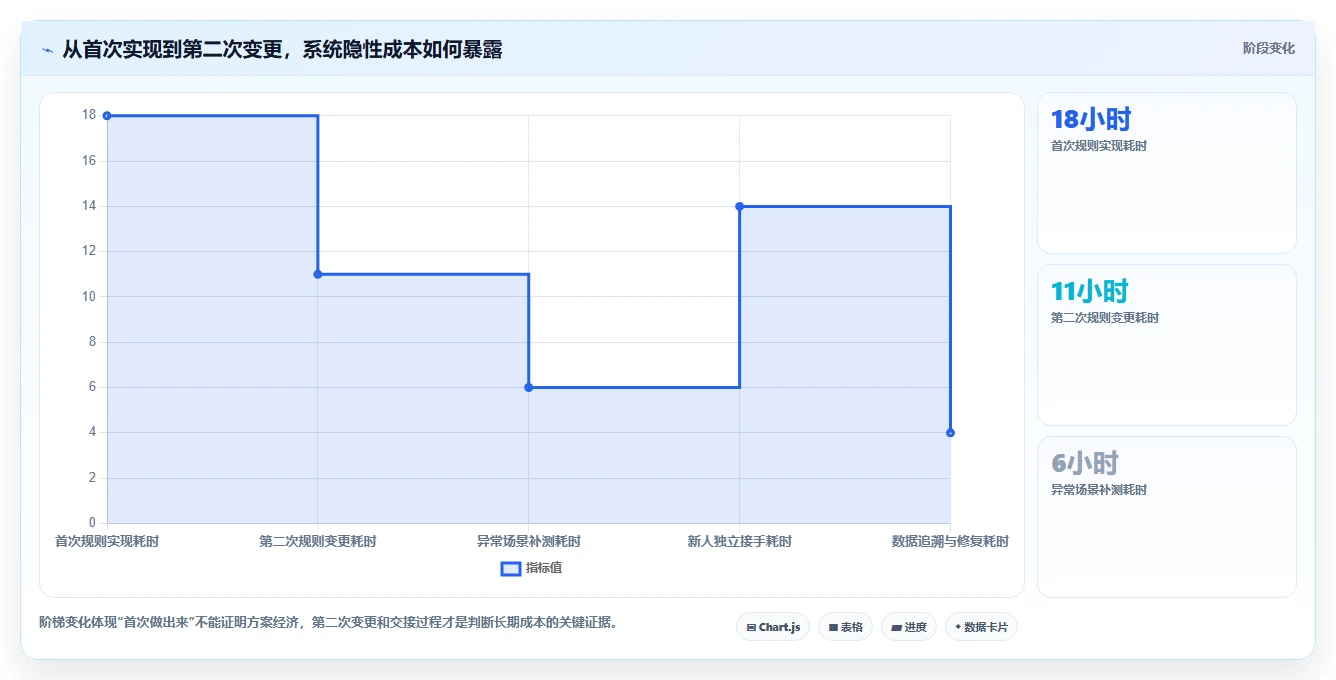
Task: Click the 指标值 legend label
Action: pos(544,568)
